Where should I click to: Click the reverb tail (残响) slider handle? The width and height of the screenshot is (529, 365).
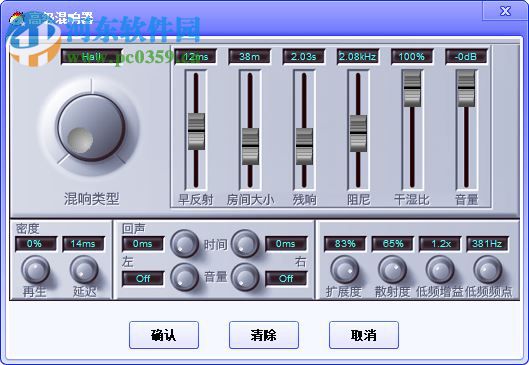point(304,146)
